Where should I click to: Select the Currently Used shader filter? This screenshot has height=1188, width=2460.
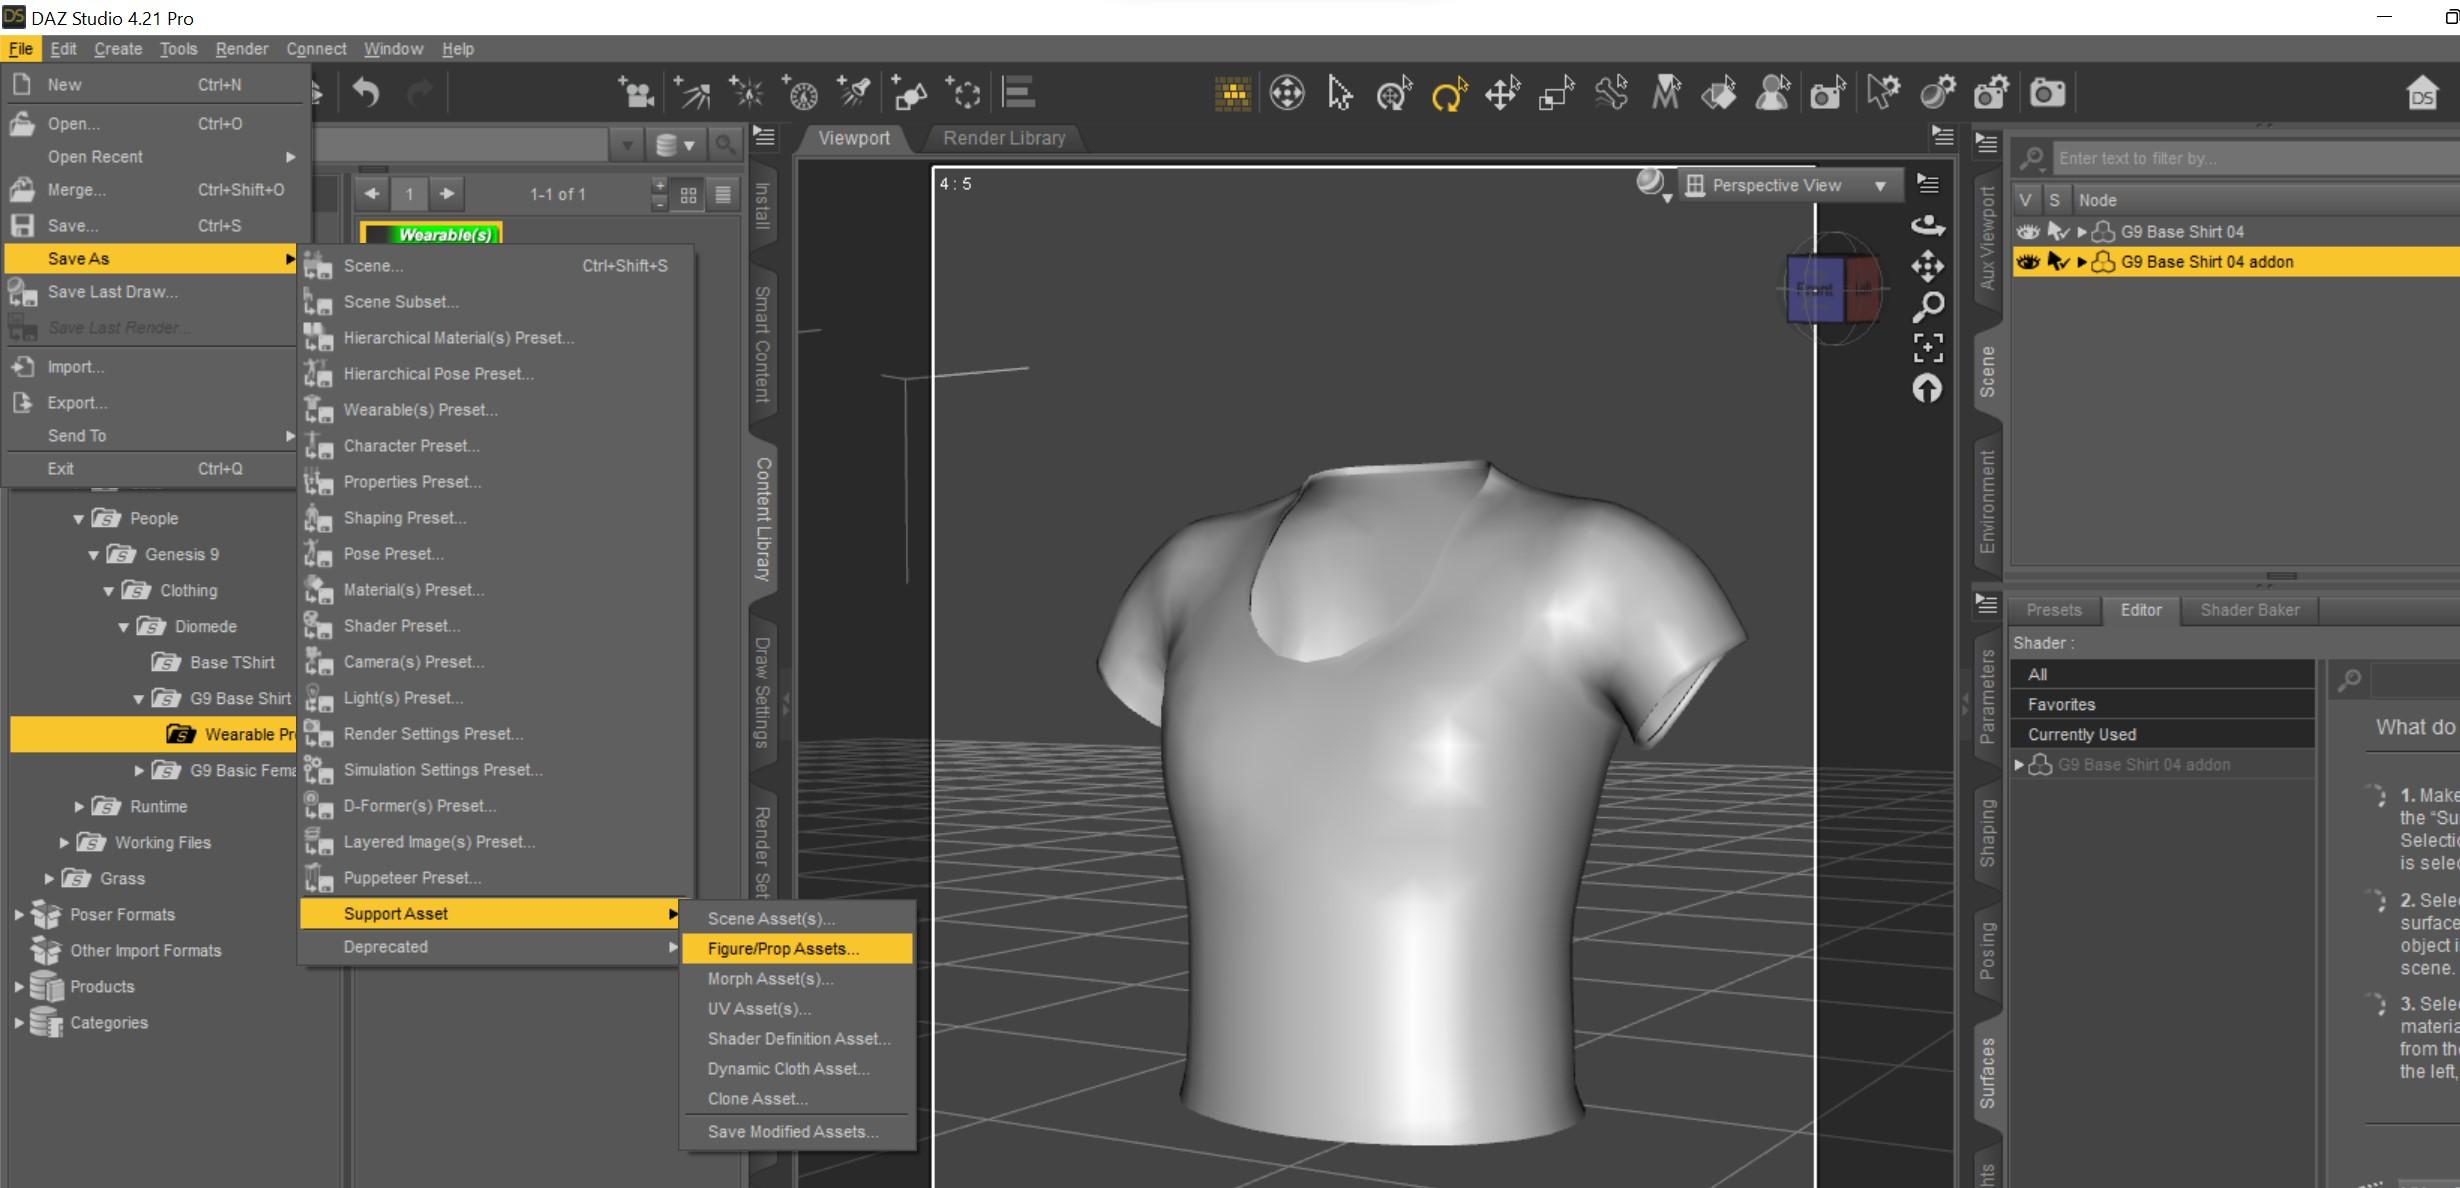click(2082, 735)
